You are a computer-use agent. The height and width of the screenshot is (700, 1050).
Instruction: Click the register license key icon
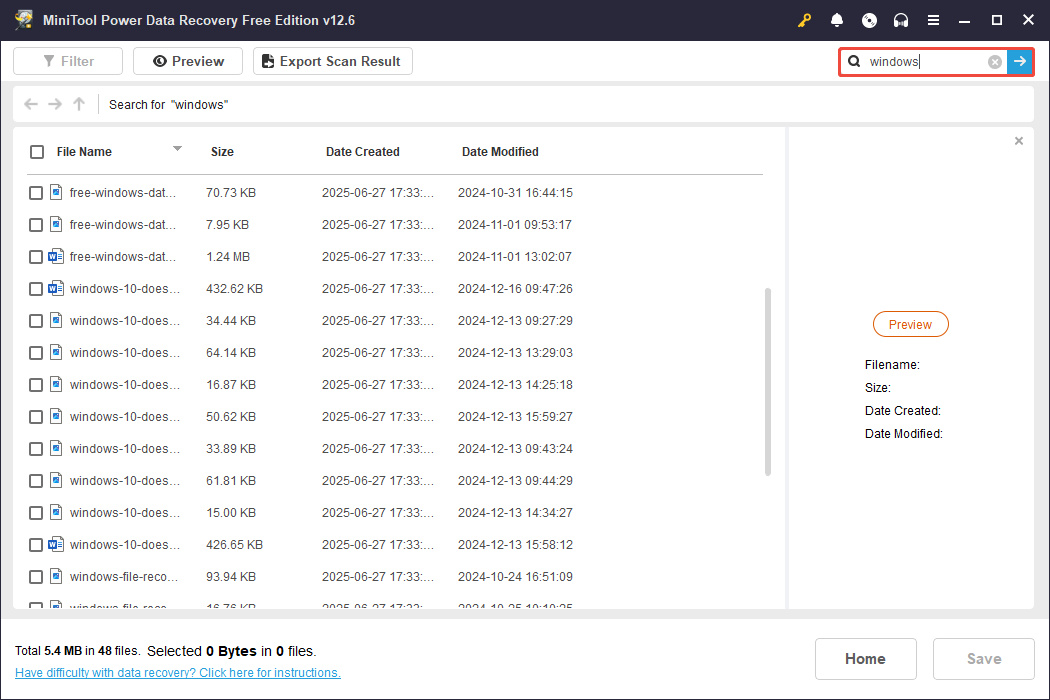pos(805,20)
